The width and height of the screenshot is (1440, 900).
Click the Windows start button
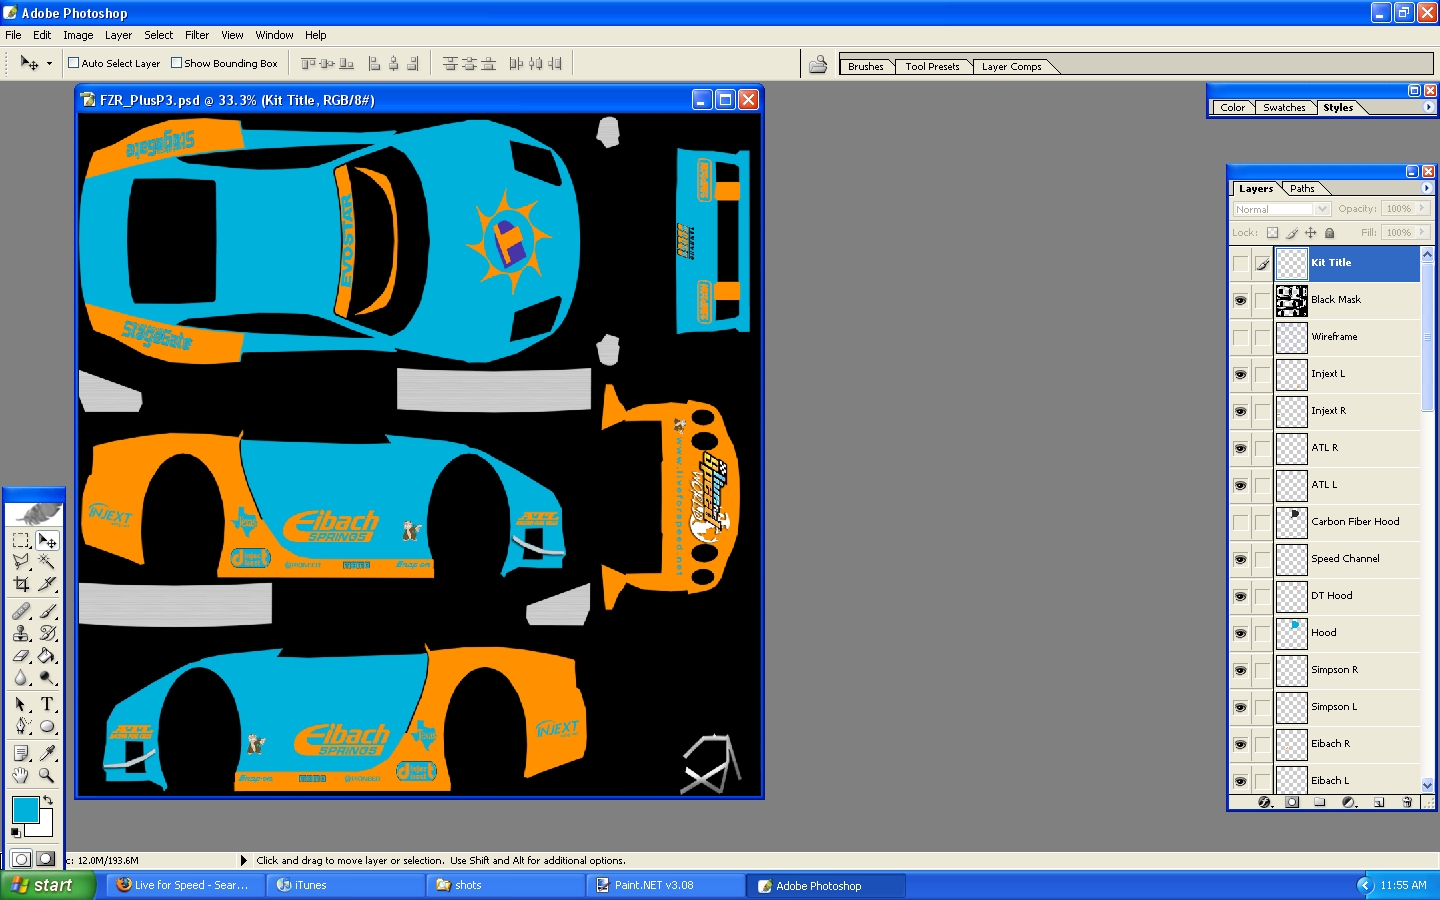point(48,885)
